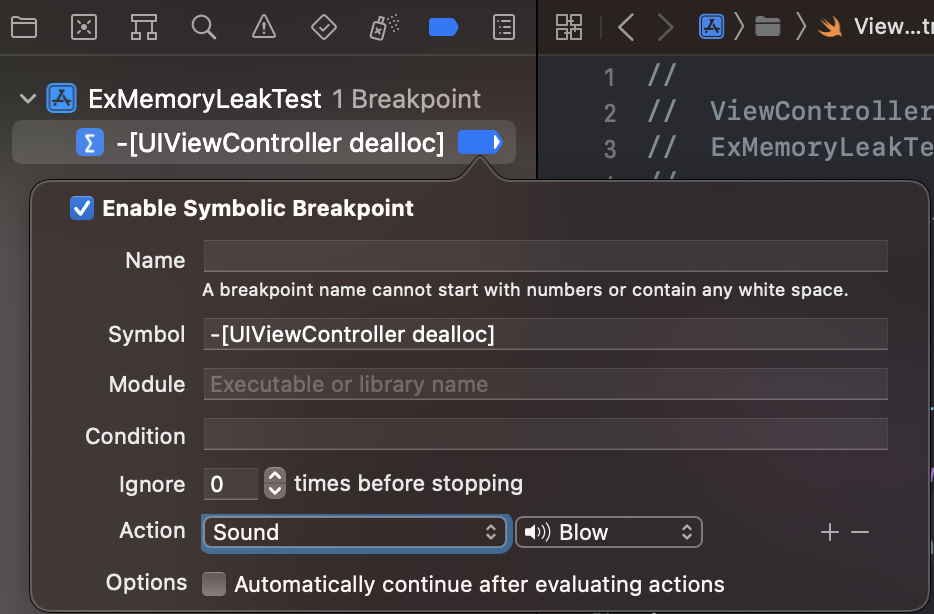Select the Breakpoint navigator icon

(x=444, y=27)
